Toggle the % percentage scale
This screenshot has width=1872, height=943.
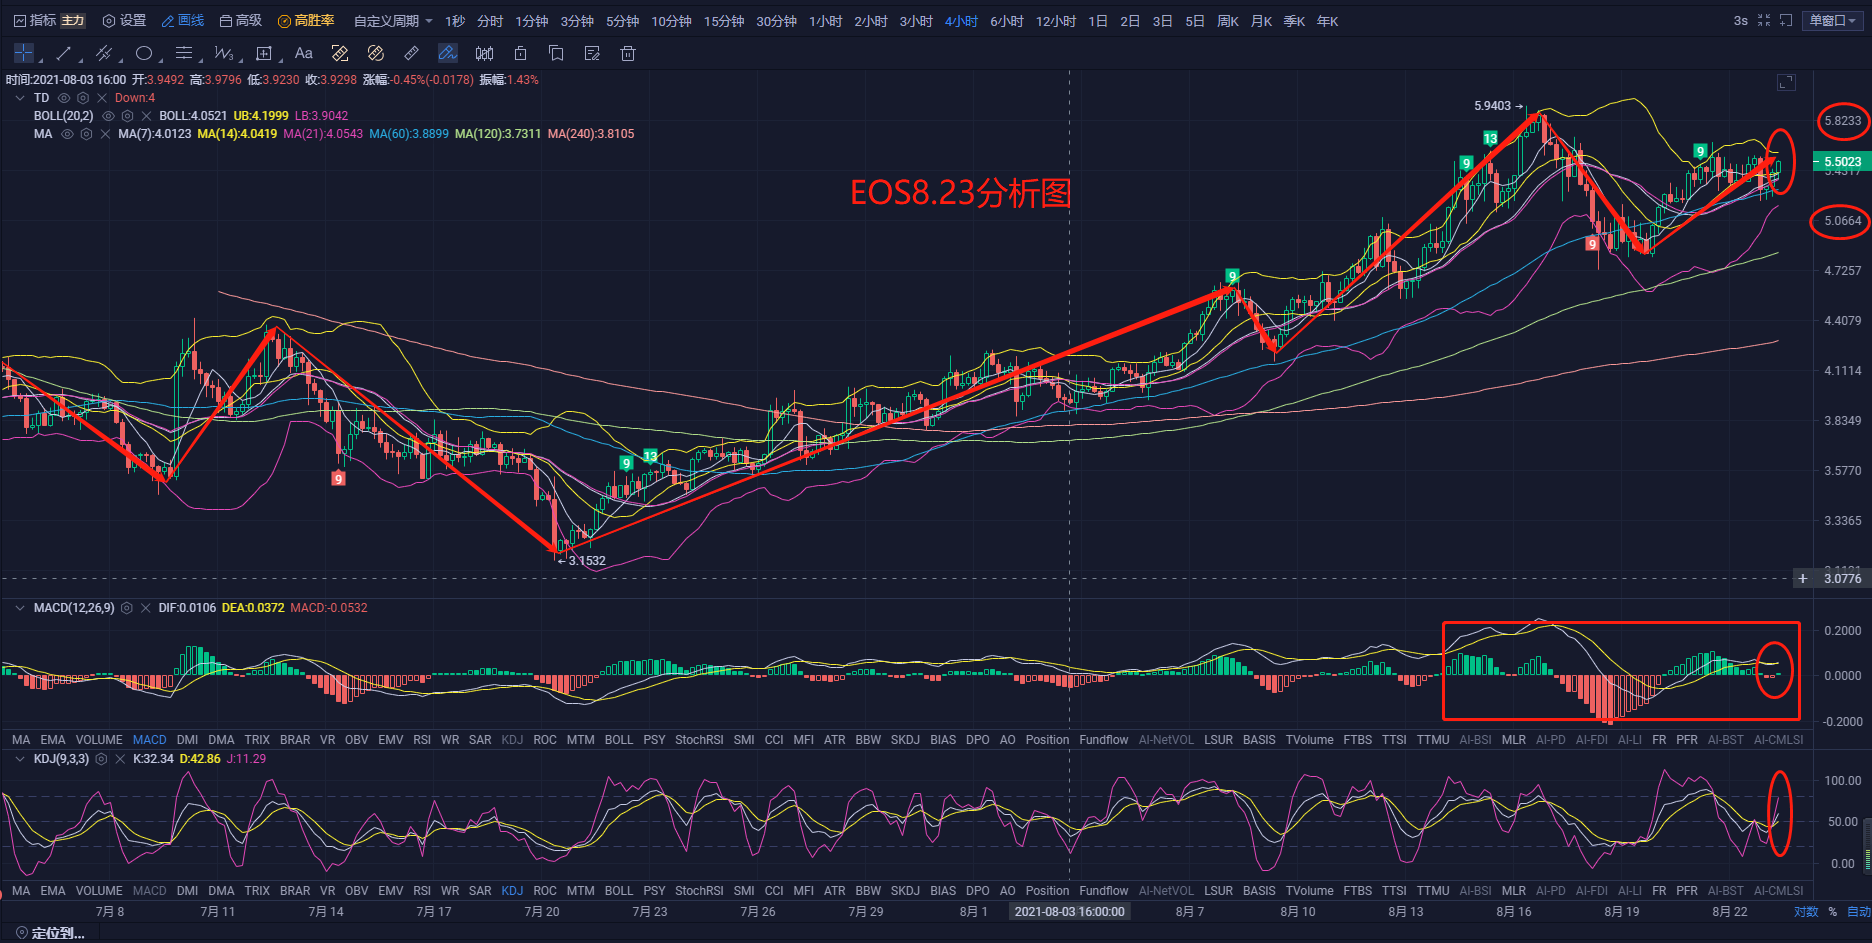1833,912
